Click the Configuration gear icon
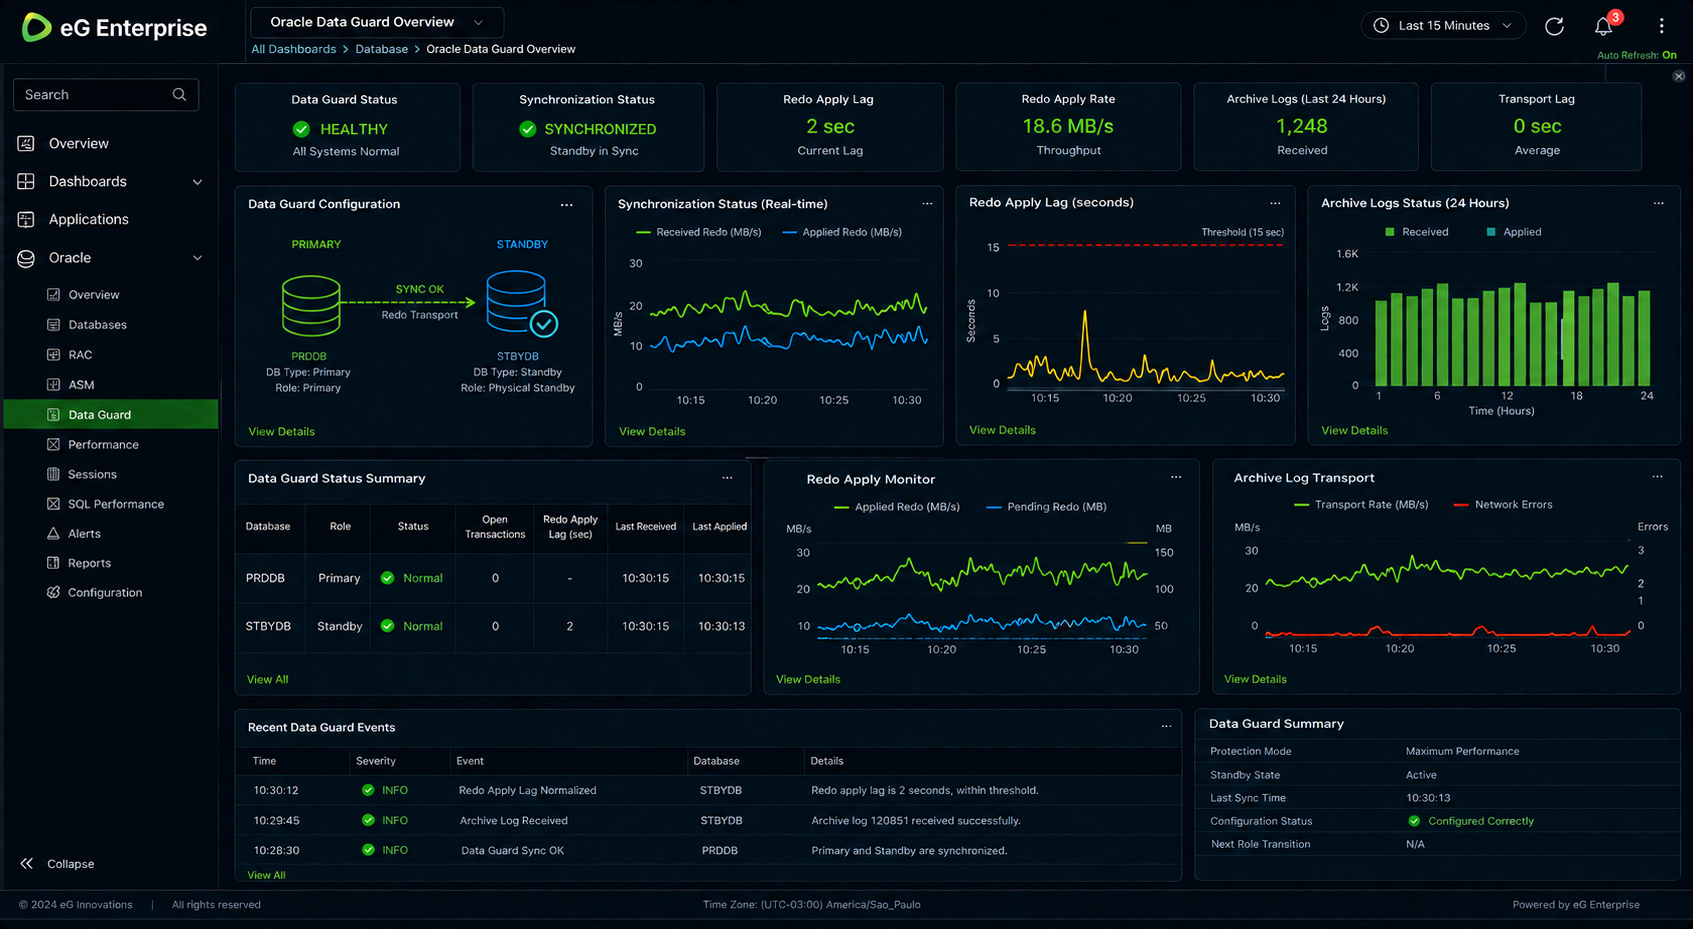The height and width of the screenshot is (929, 1693). point(53,592)
